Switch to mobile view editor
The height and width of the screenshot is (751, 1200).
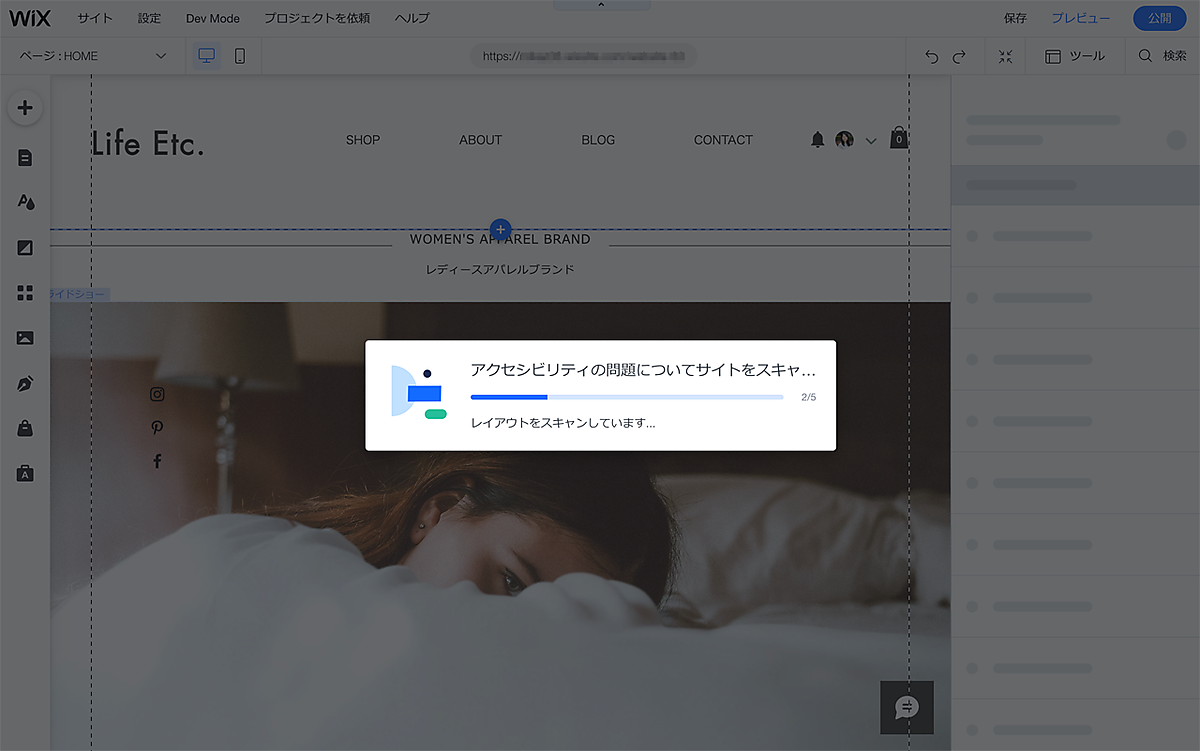(240, 56)
